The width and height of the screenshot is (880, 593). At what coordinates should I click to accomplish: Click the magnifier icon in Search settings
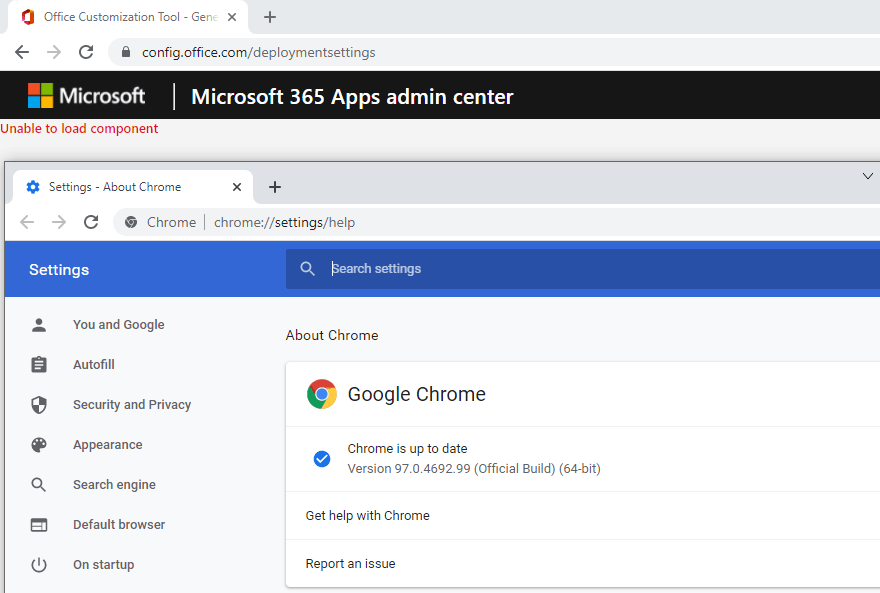(x=308, y=269)
